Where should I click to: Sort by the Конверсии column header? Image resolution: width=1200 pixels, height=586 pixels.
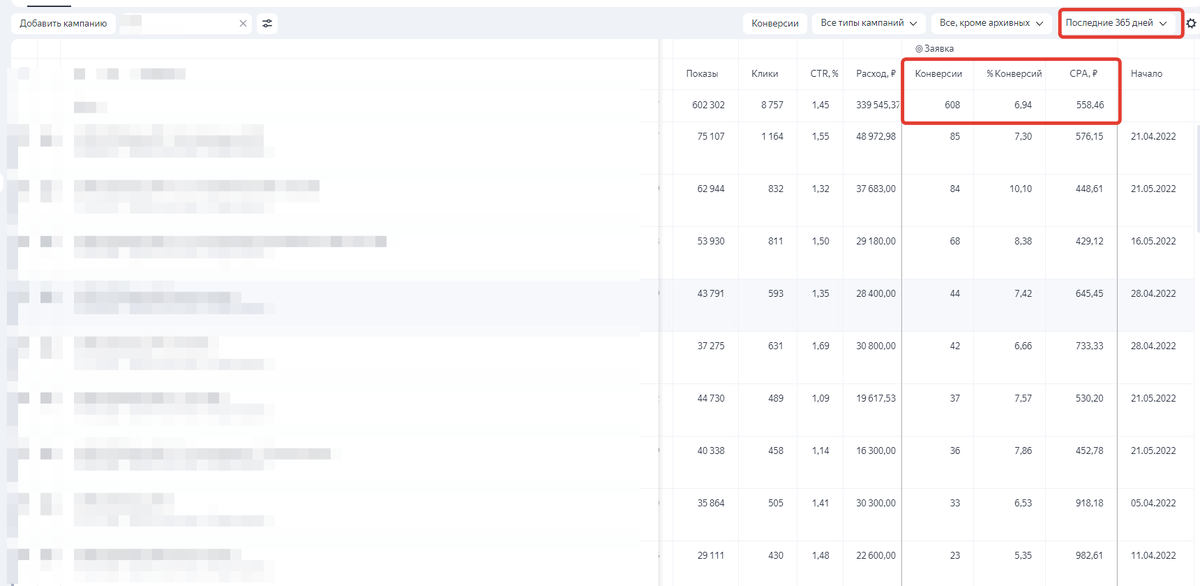[x=939, y=73]
